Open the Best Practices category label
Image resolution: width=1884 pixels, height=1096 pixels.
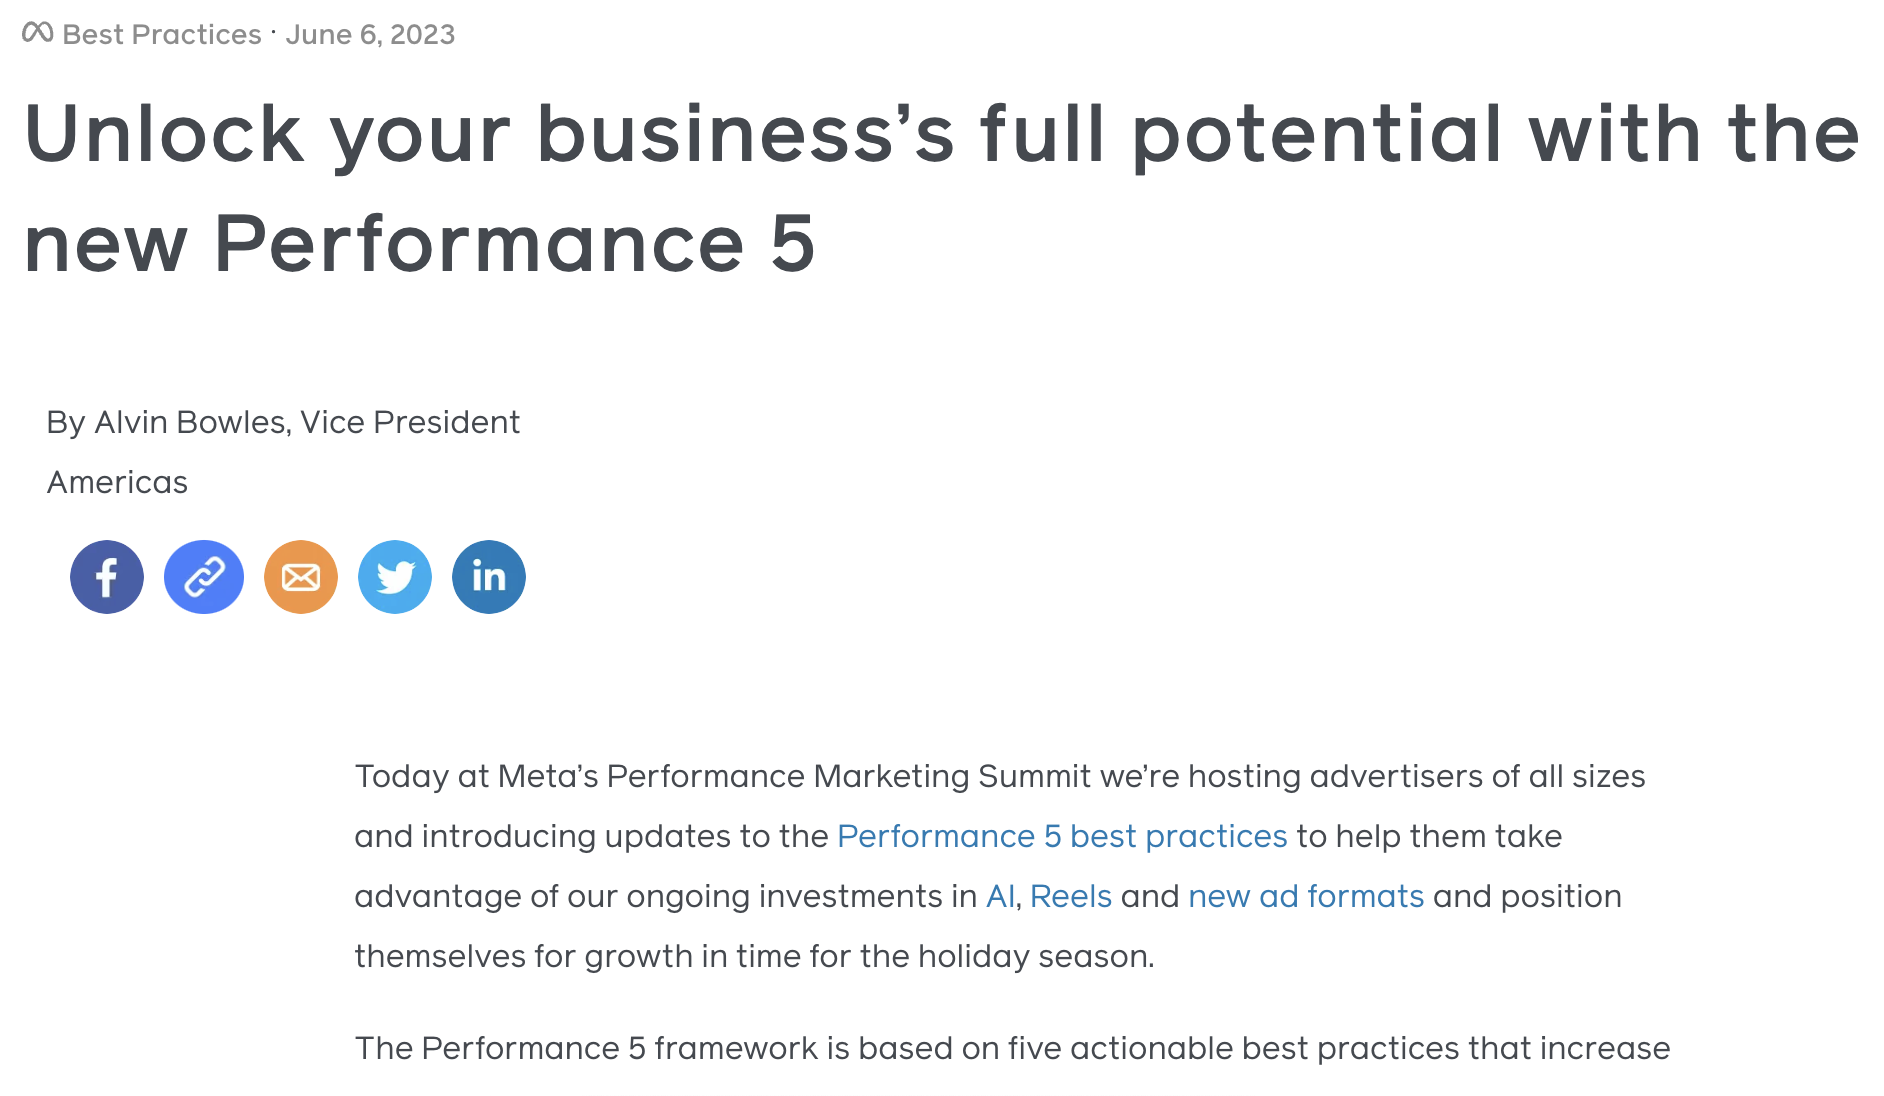point(162,35)
